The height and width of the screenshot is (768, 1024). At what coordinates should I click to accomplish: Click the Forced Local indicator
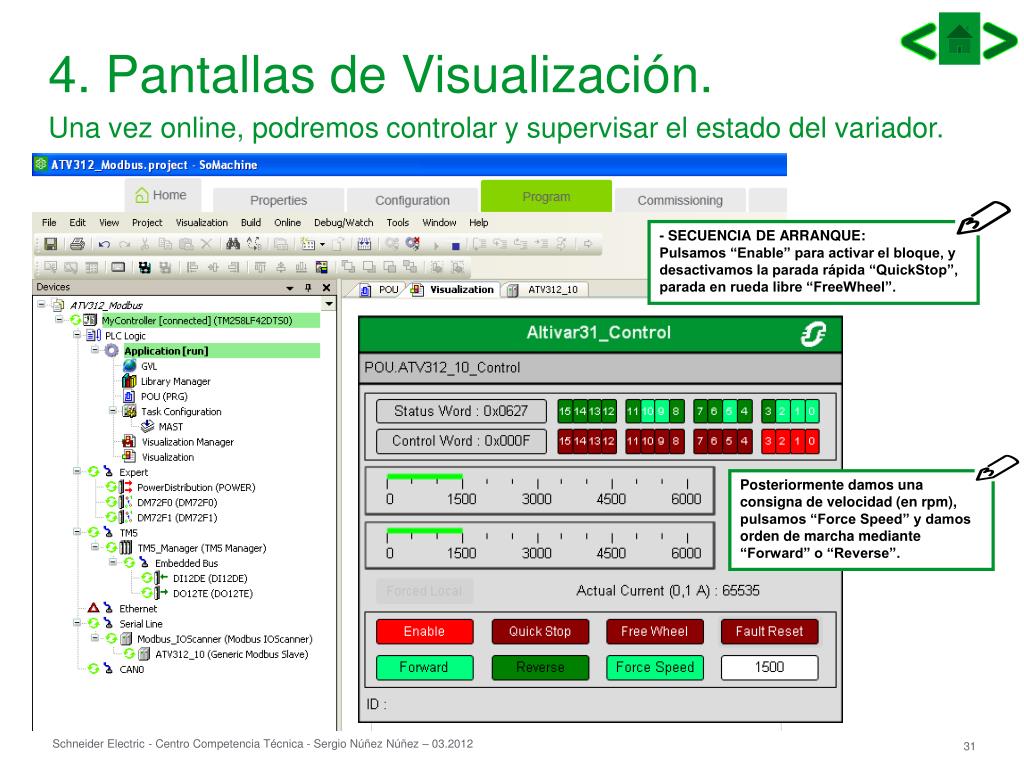(x=424, y=591)
